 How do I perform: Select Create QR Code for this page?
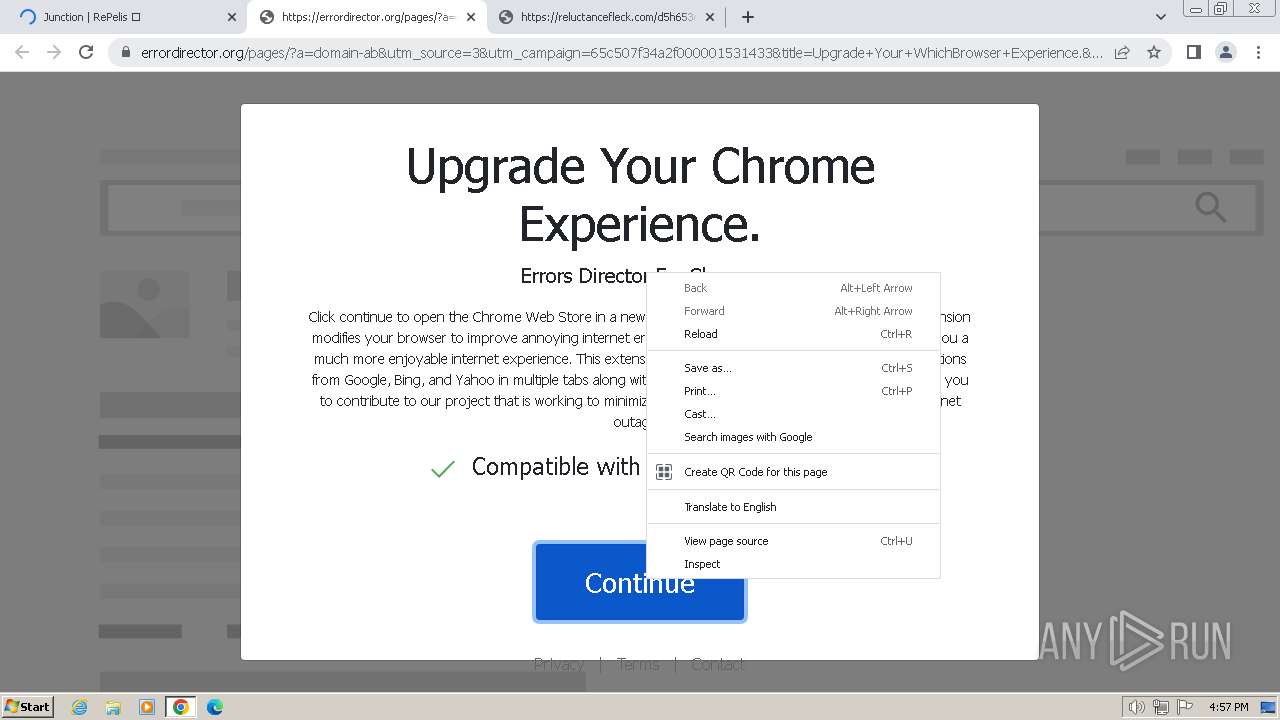pyautogui.click(x=793, y=472)
